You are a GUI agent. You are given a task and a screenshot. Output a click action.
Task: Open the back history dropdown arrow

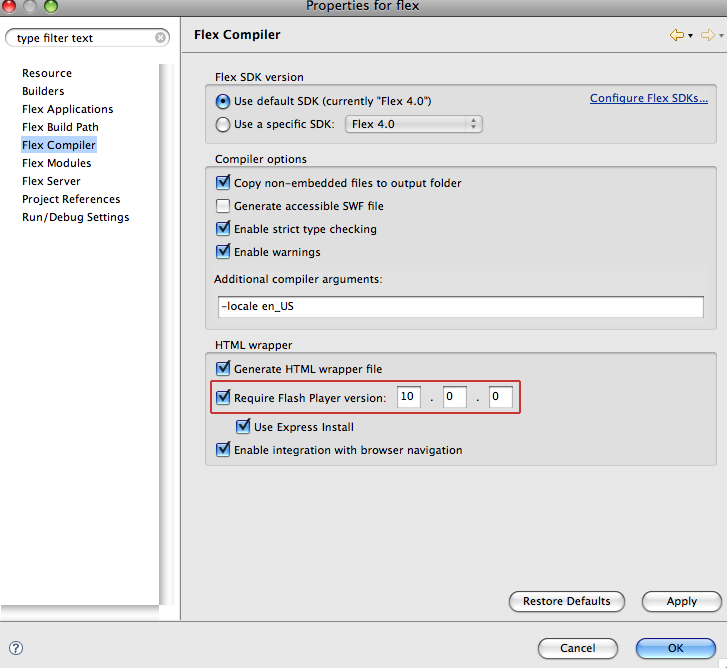[690, 36]
